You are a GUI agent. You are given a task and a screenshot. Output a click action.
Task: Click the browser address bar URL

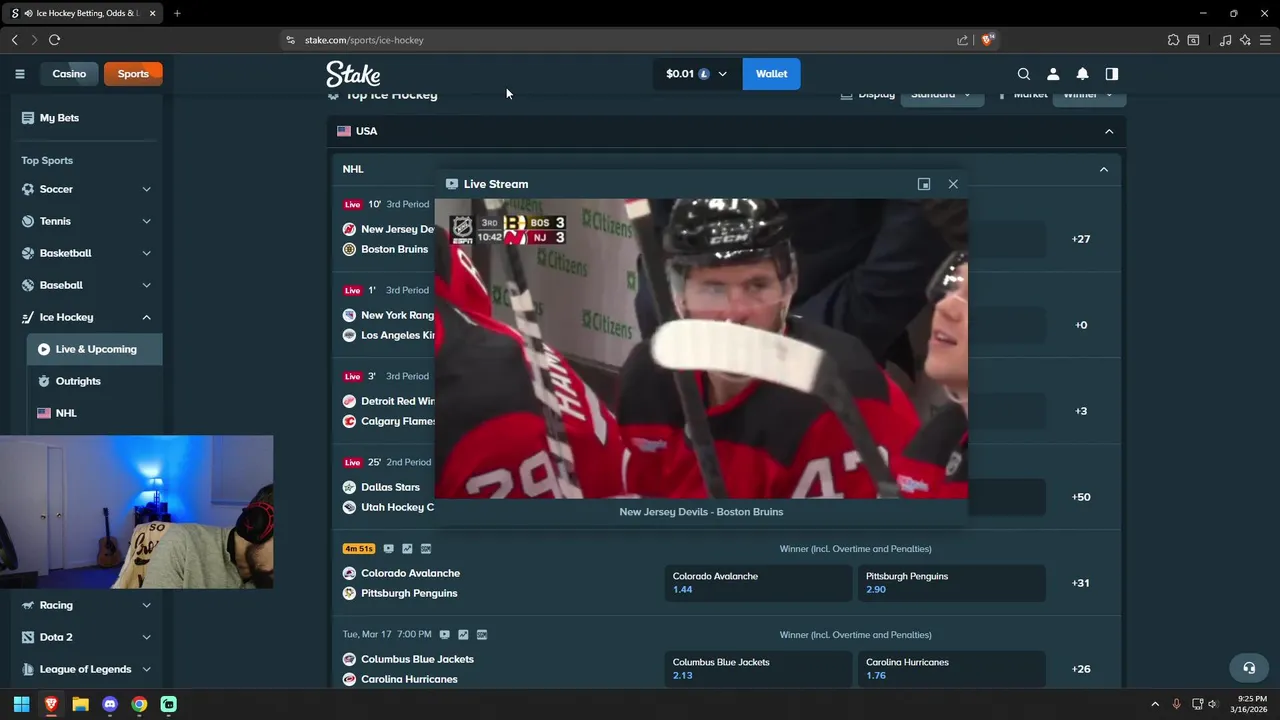(364, 40)
